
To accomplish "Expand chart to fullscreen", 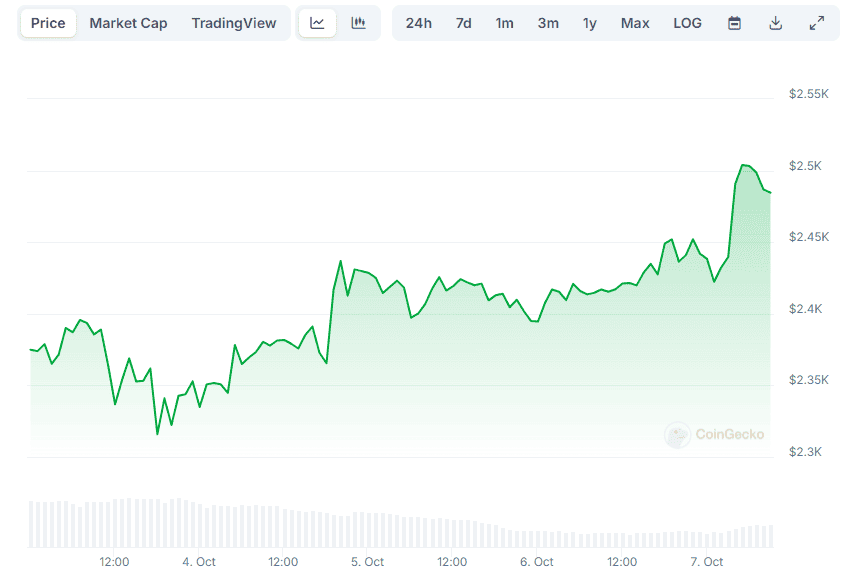I will (816, 23).
